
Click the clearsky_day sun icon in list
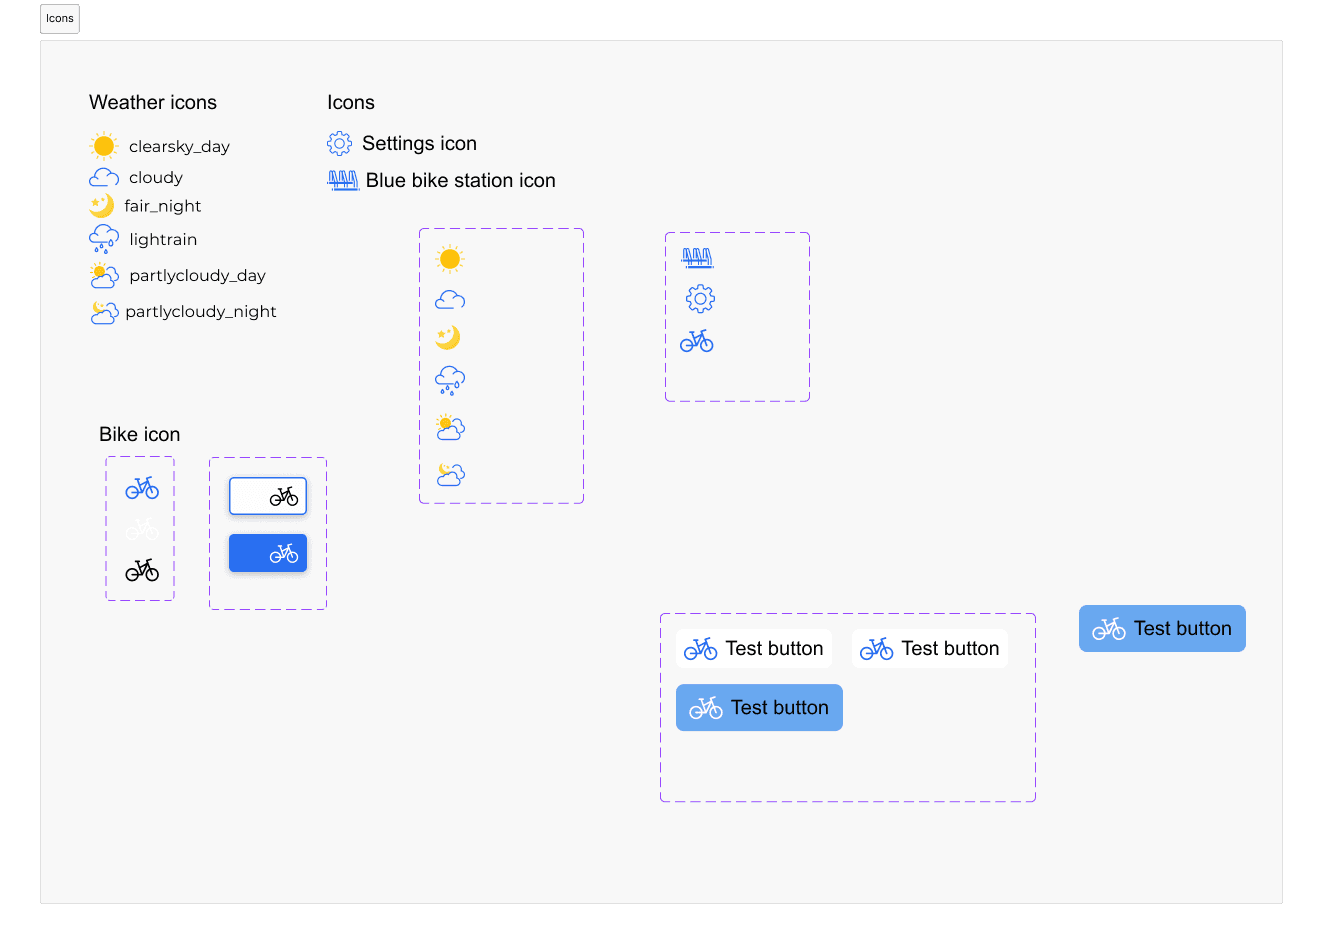[x=104, y=146]
